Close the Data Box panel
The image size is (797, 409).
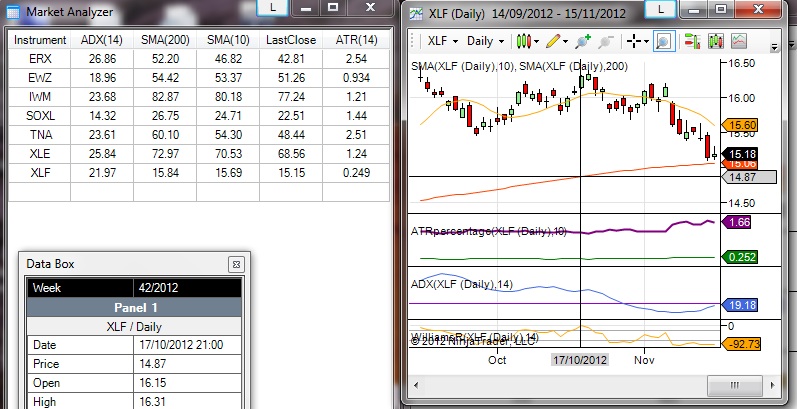(236, 264)
